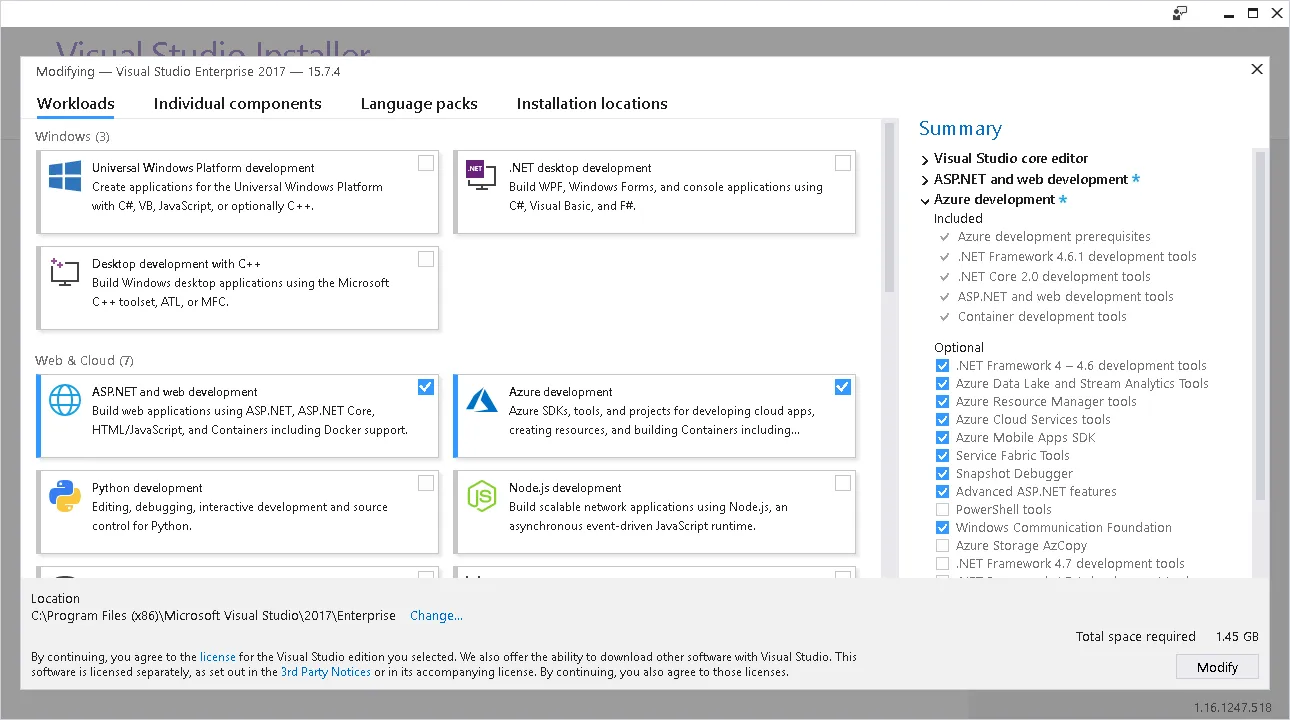Close the Modifying dialog with the X
Screen dimensions: 1290x720
(1257, 69)
